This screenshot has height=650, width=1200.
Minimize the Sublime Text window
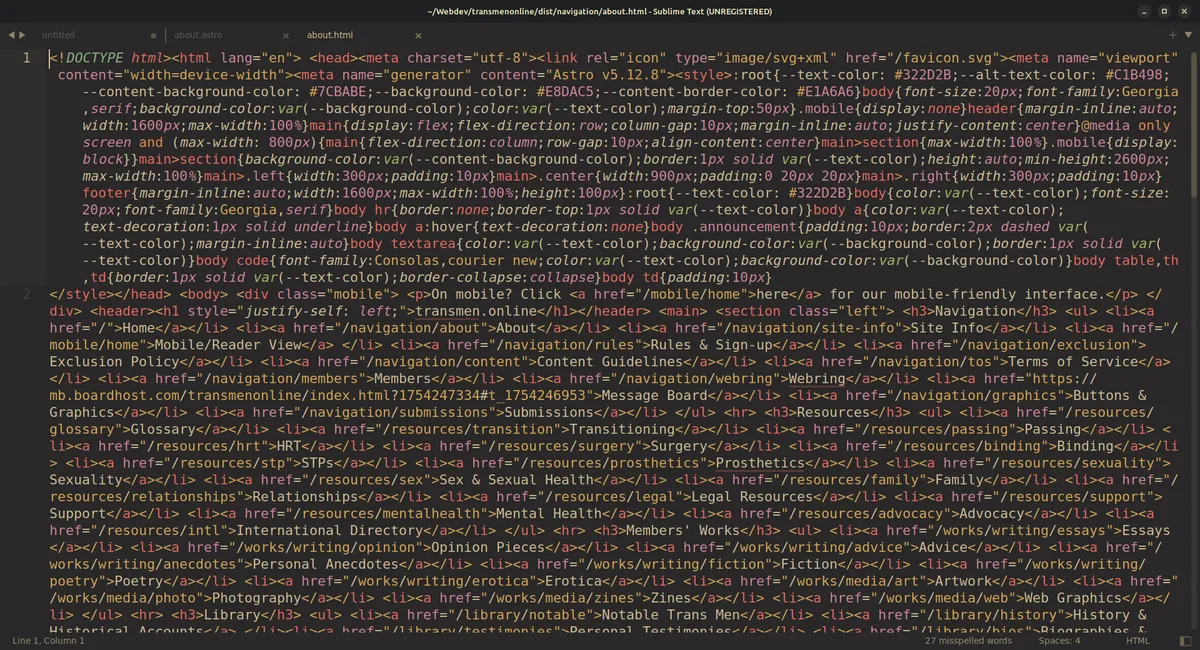pos(1146,11)
